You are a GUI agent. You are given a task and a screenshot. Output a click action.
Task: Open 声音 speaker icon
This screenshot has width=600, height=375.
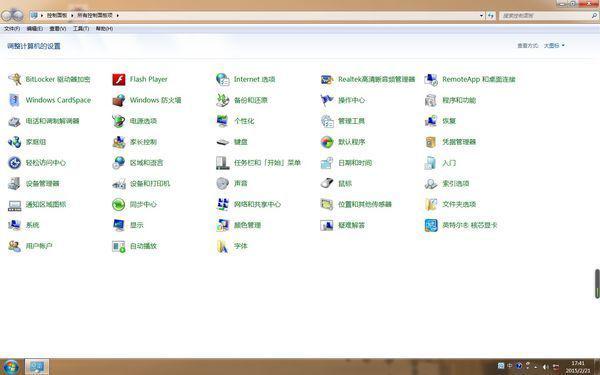(223, 184)
